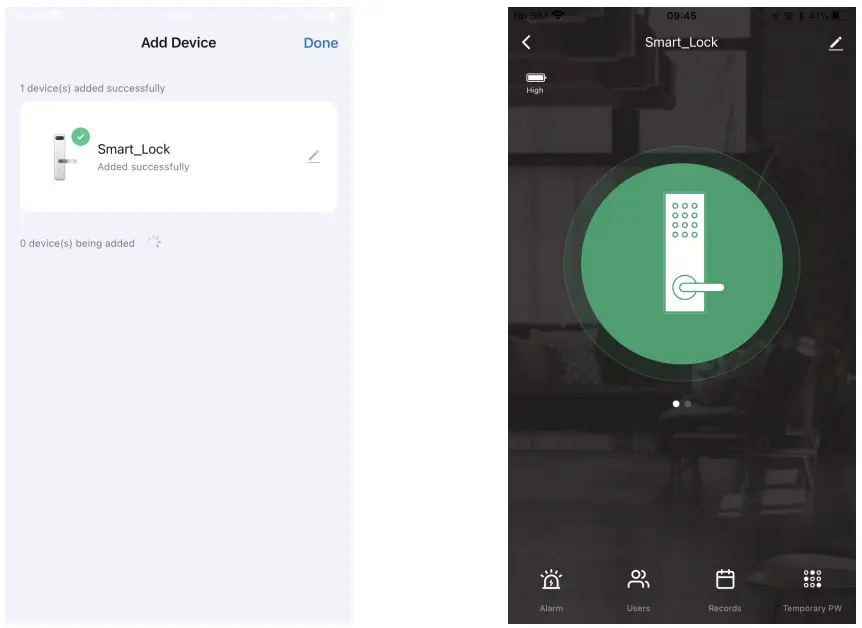Tap Done to finish adding device

coord(321,43)
